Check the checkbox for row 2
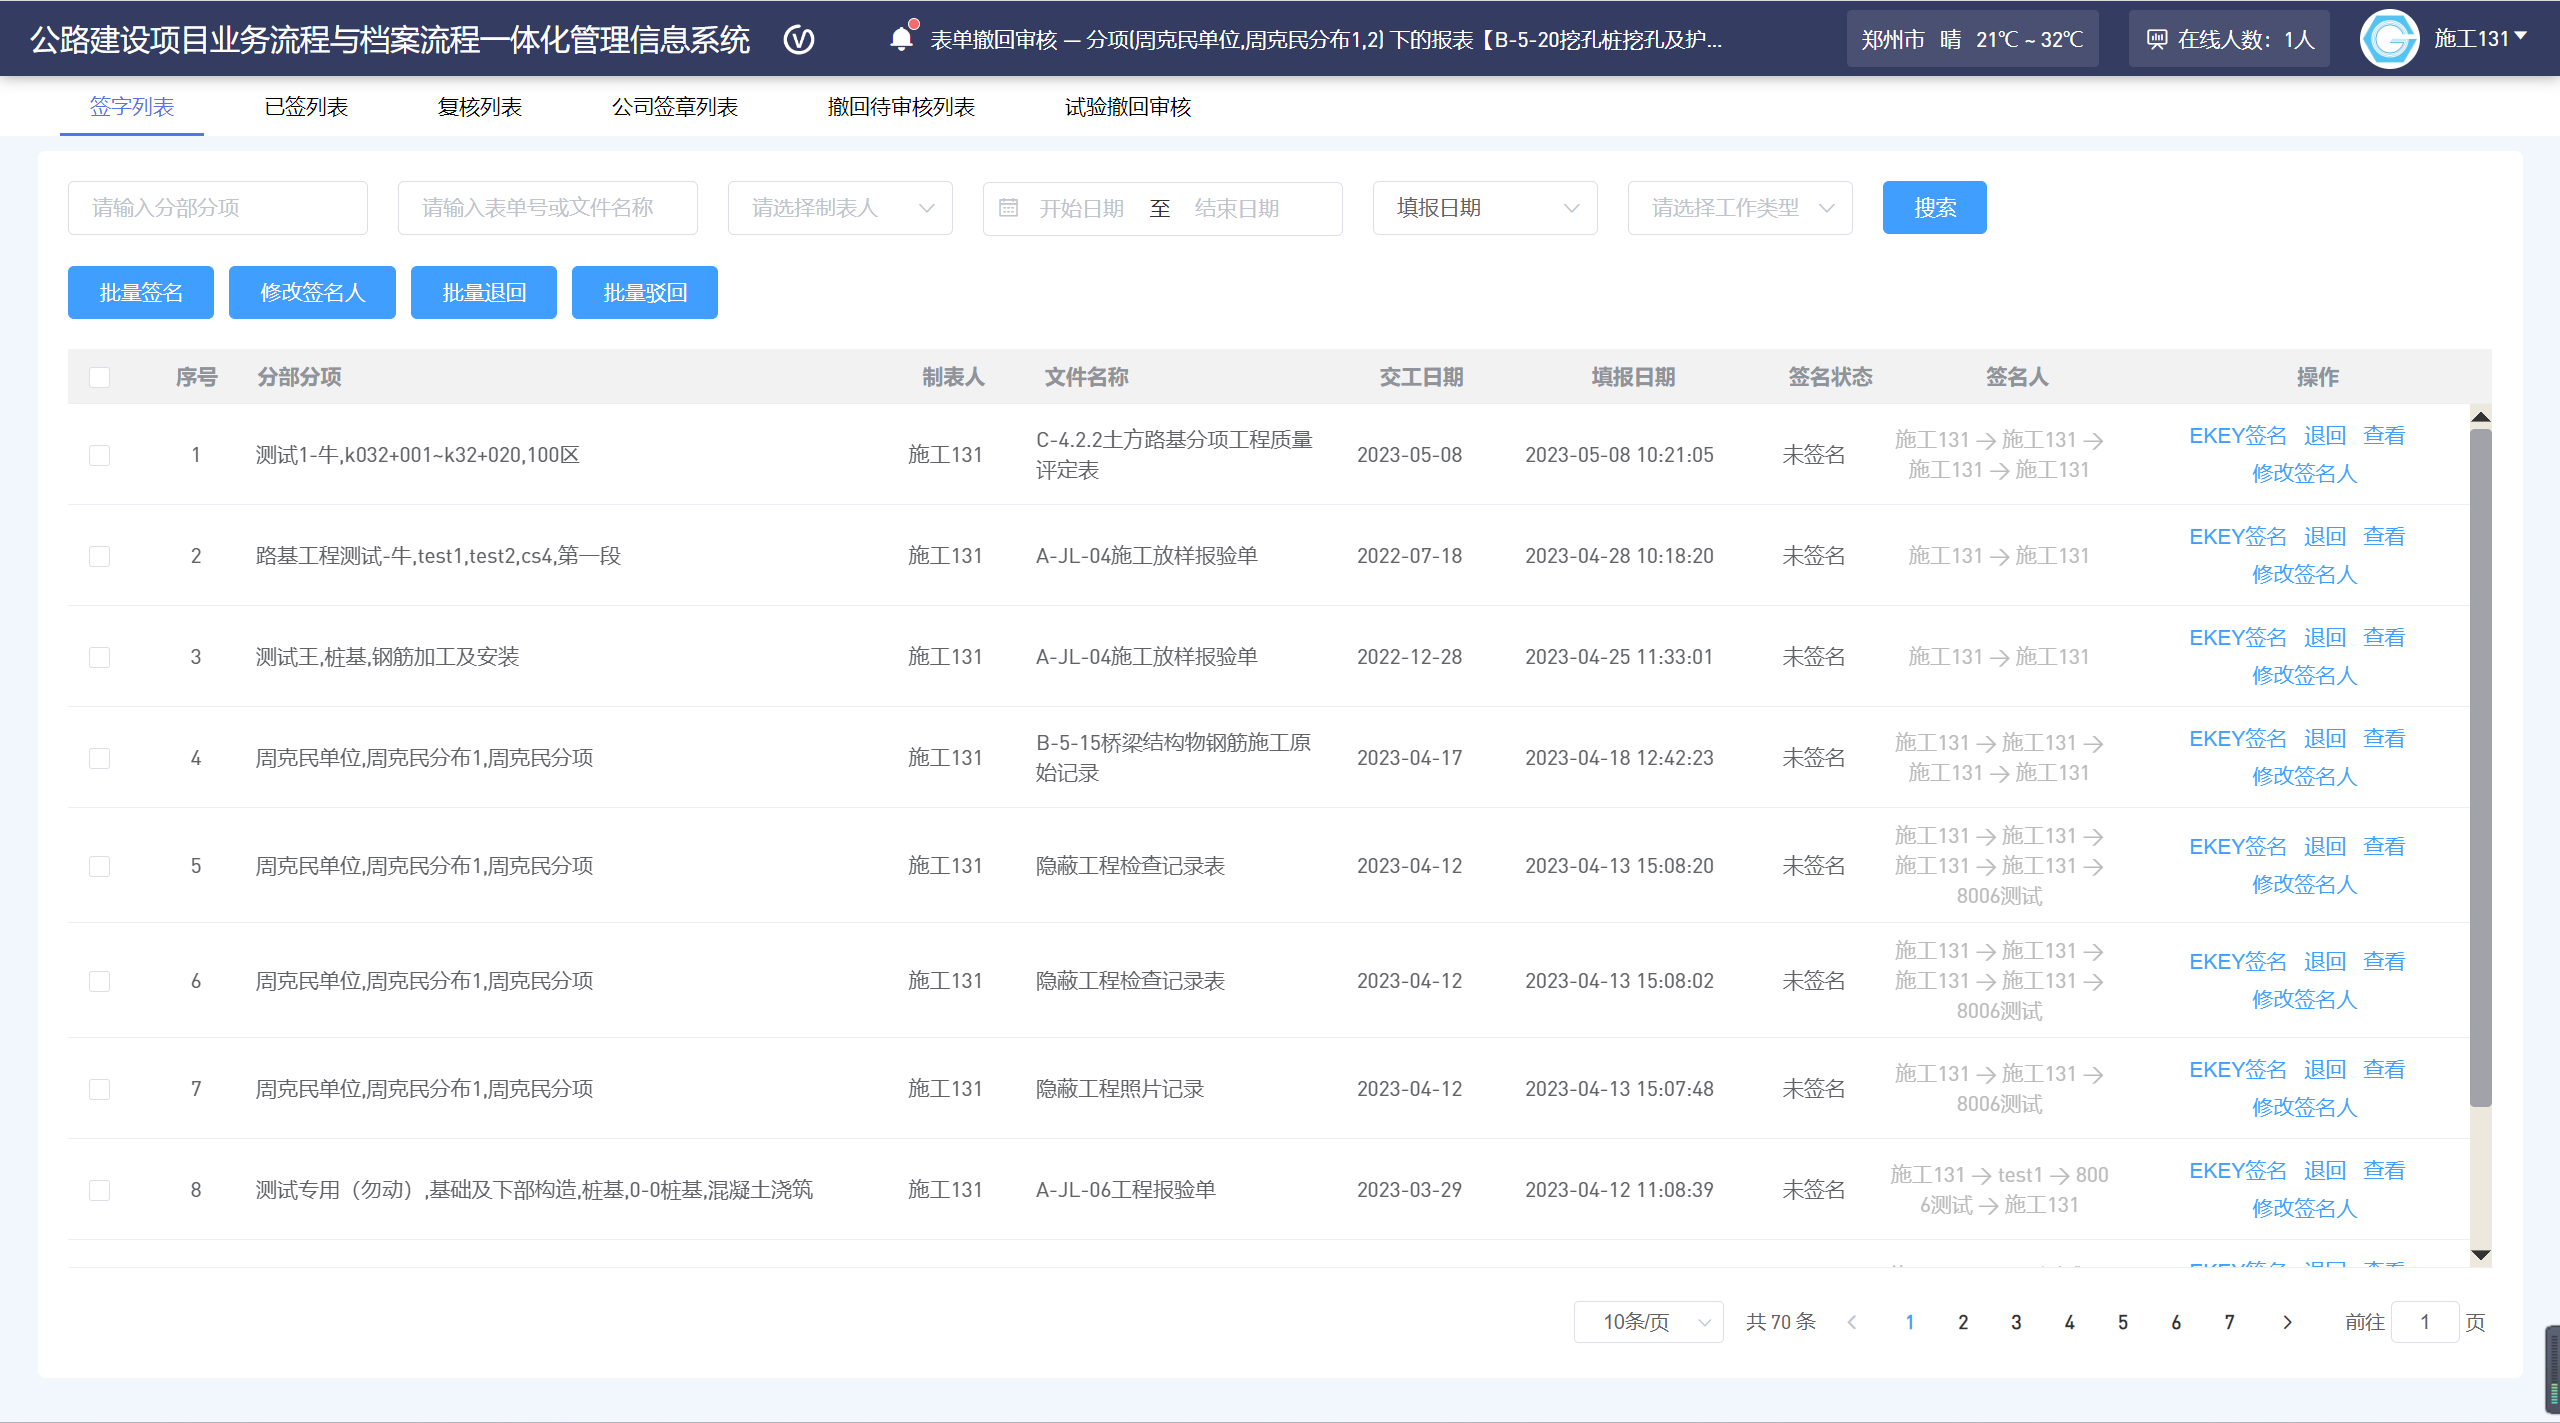 tap(99, 556)
